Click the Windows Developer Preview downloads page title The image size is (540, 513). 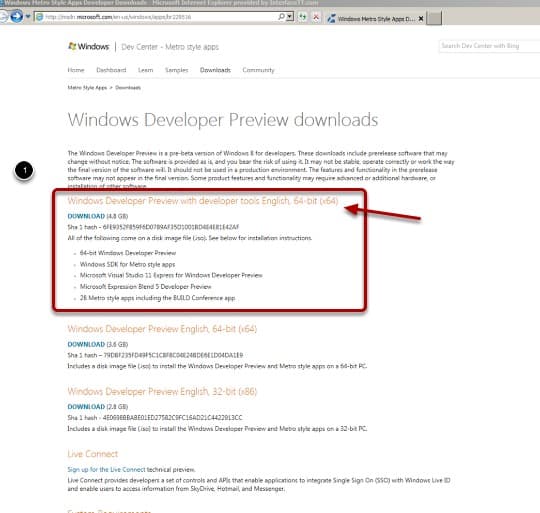223,120
